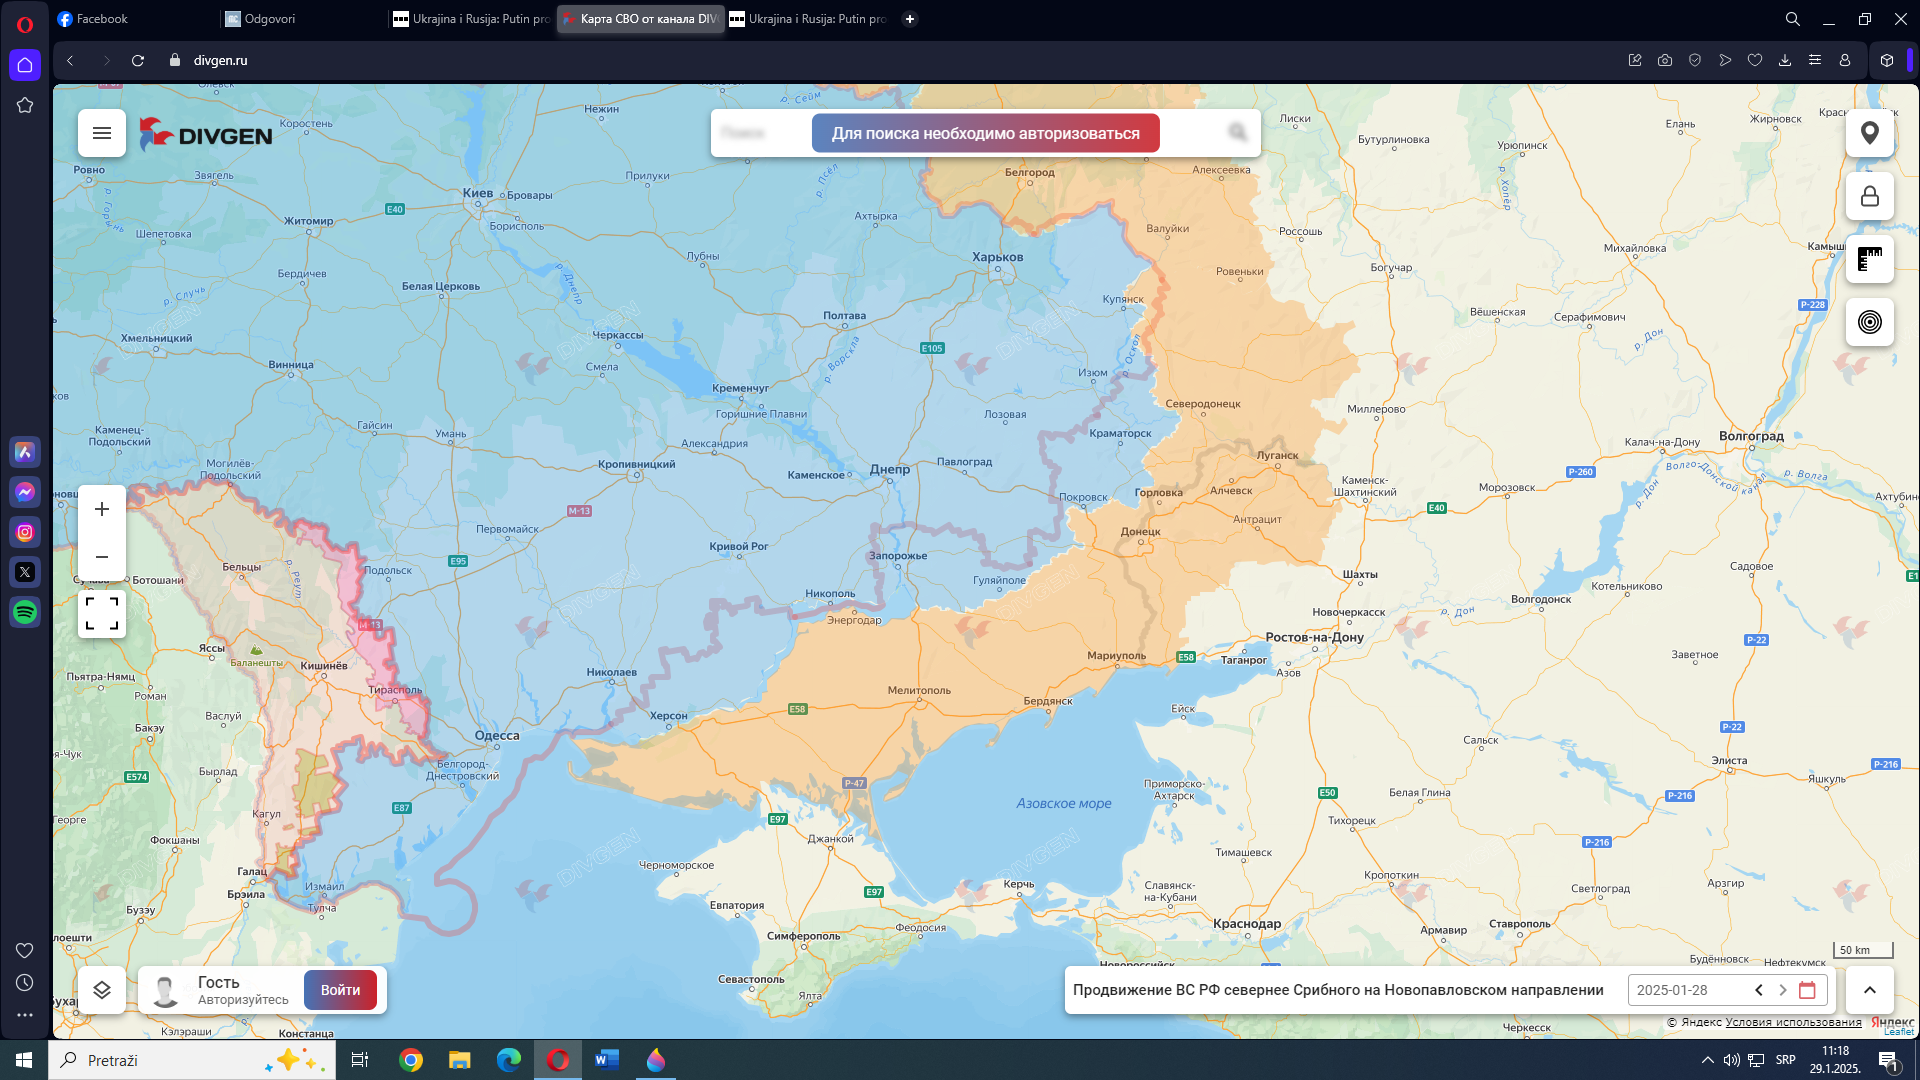The height and width of the screenshot is (1080, 1920).
Task: Click the search magnifier in the map search bar
Action: coord(1238,133)
